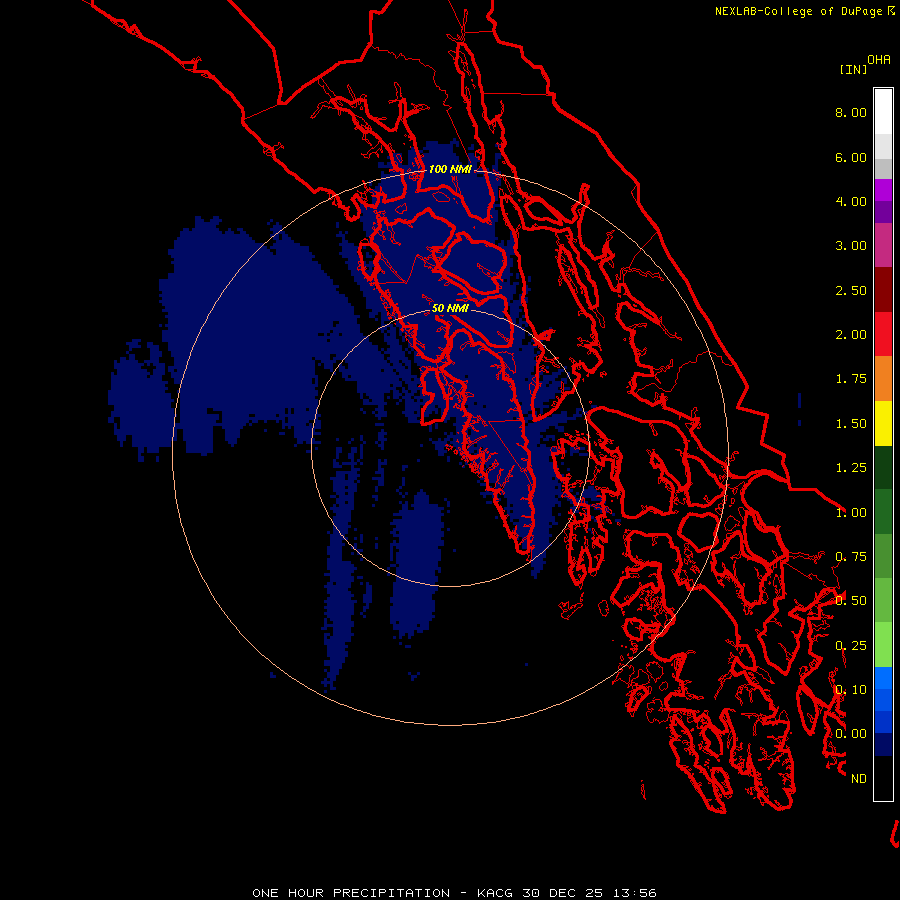This screenshot has height=900, width=900.
Task: Pick the orange swatch near 1.75
Action: (883, 379)
